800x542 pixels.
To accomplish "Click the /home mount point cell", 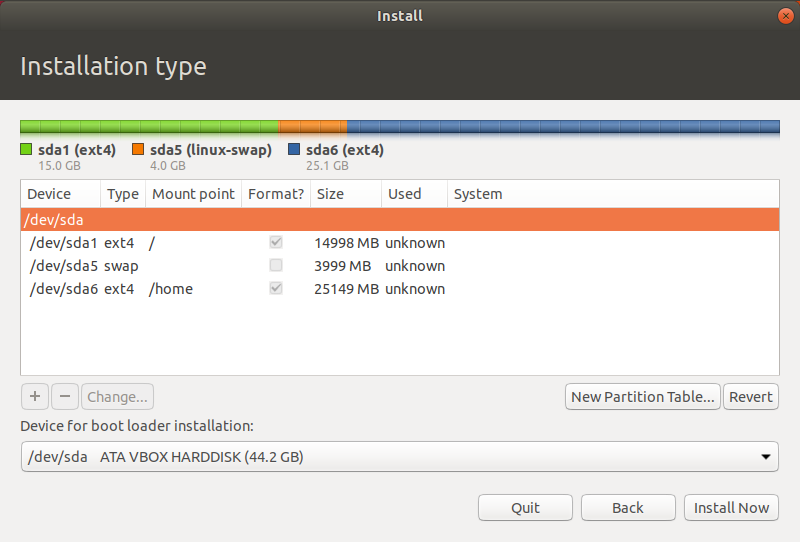I will [171, 289].
